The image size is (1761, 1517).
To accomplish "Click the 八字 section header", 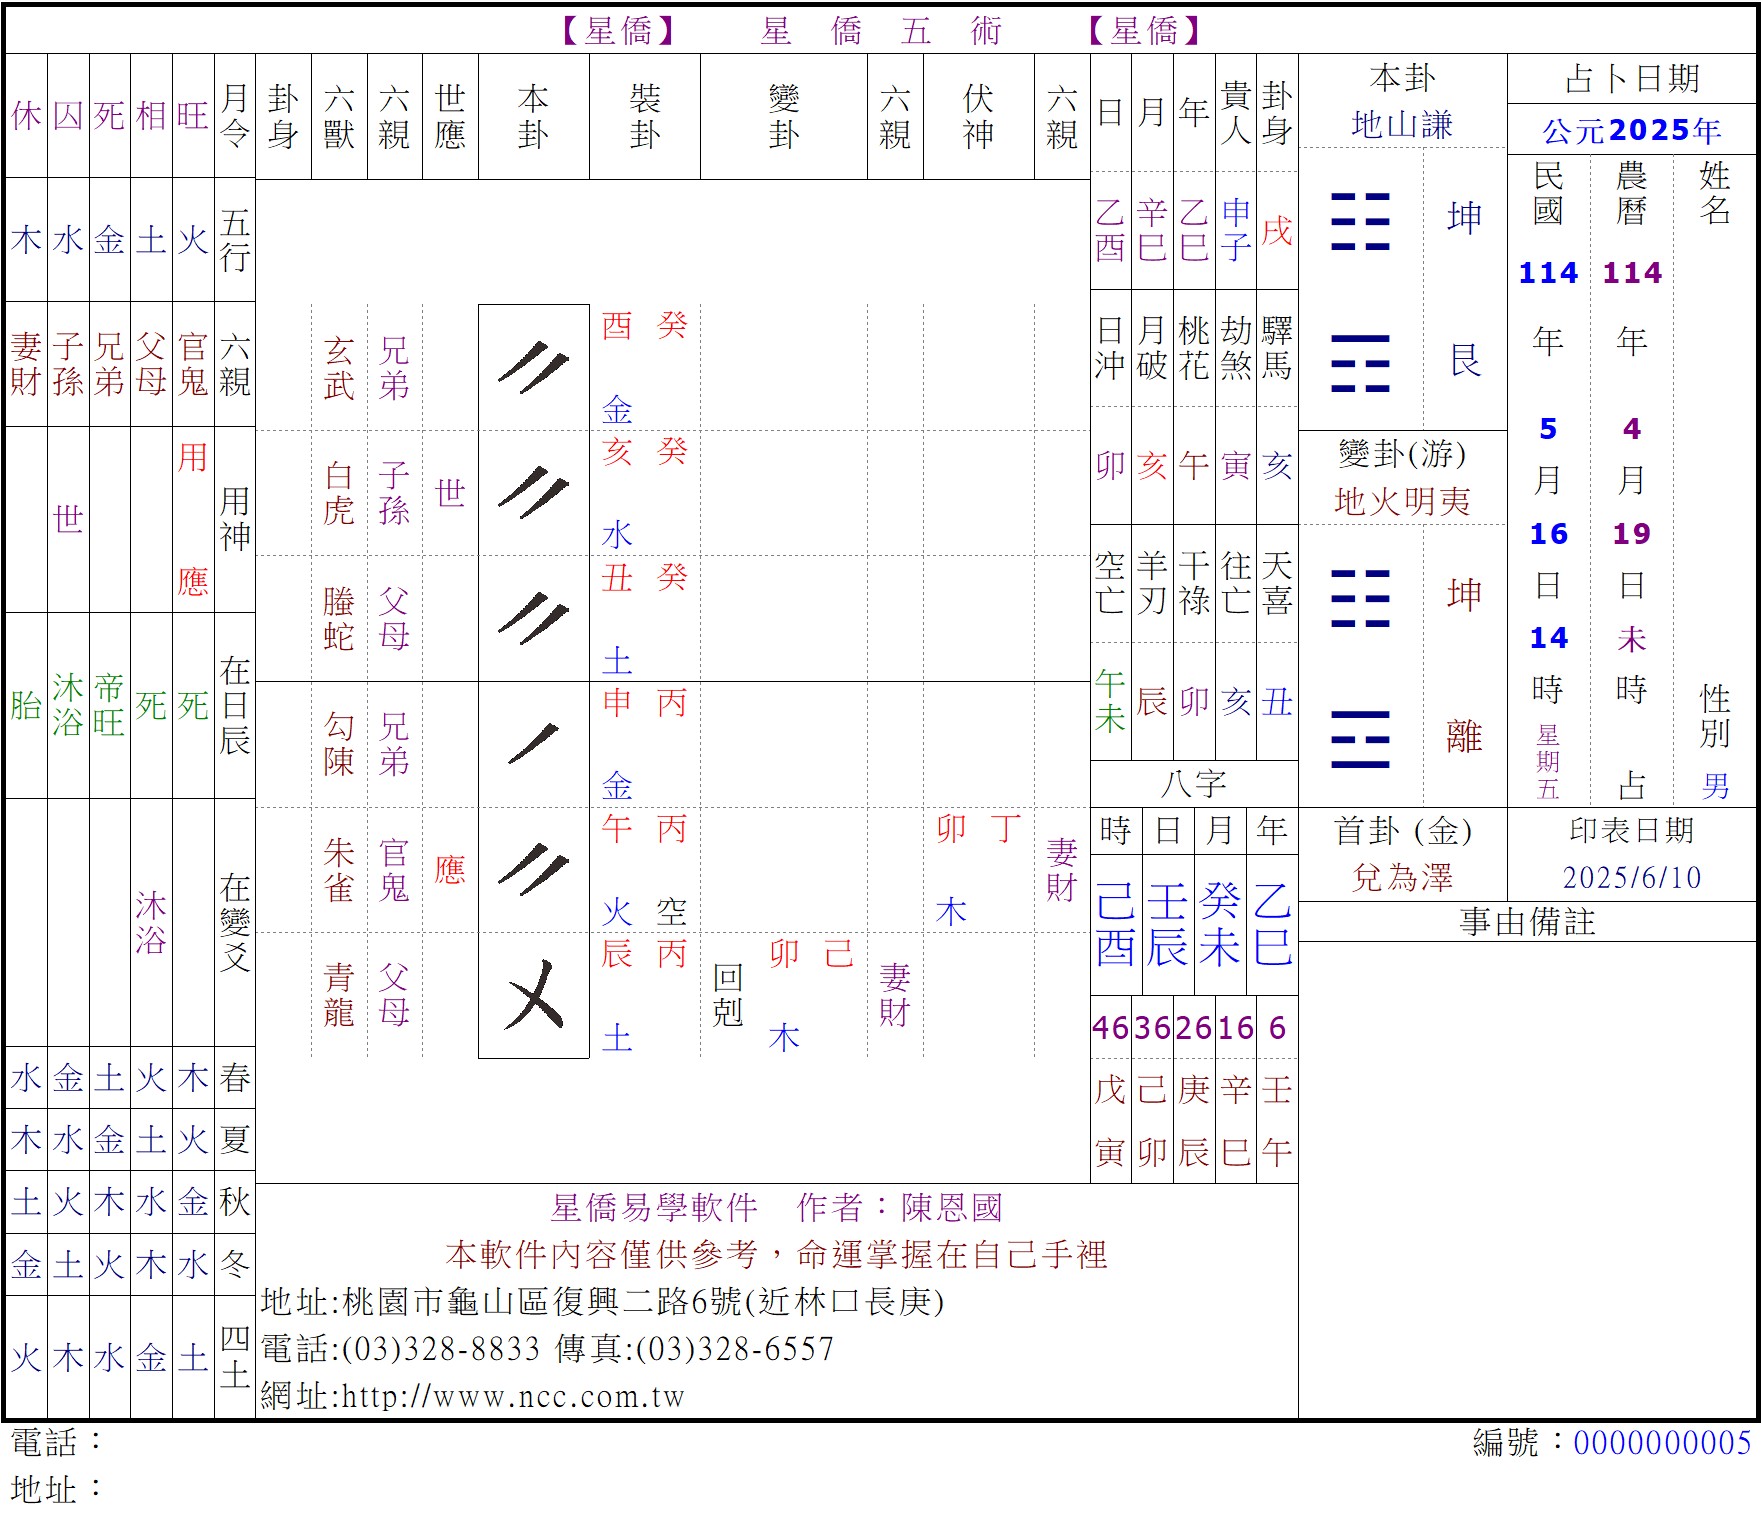I will tap(1193, 783).
